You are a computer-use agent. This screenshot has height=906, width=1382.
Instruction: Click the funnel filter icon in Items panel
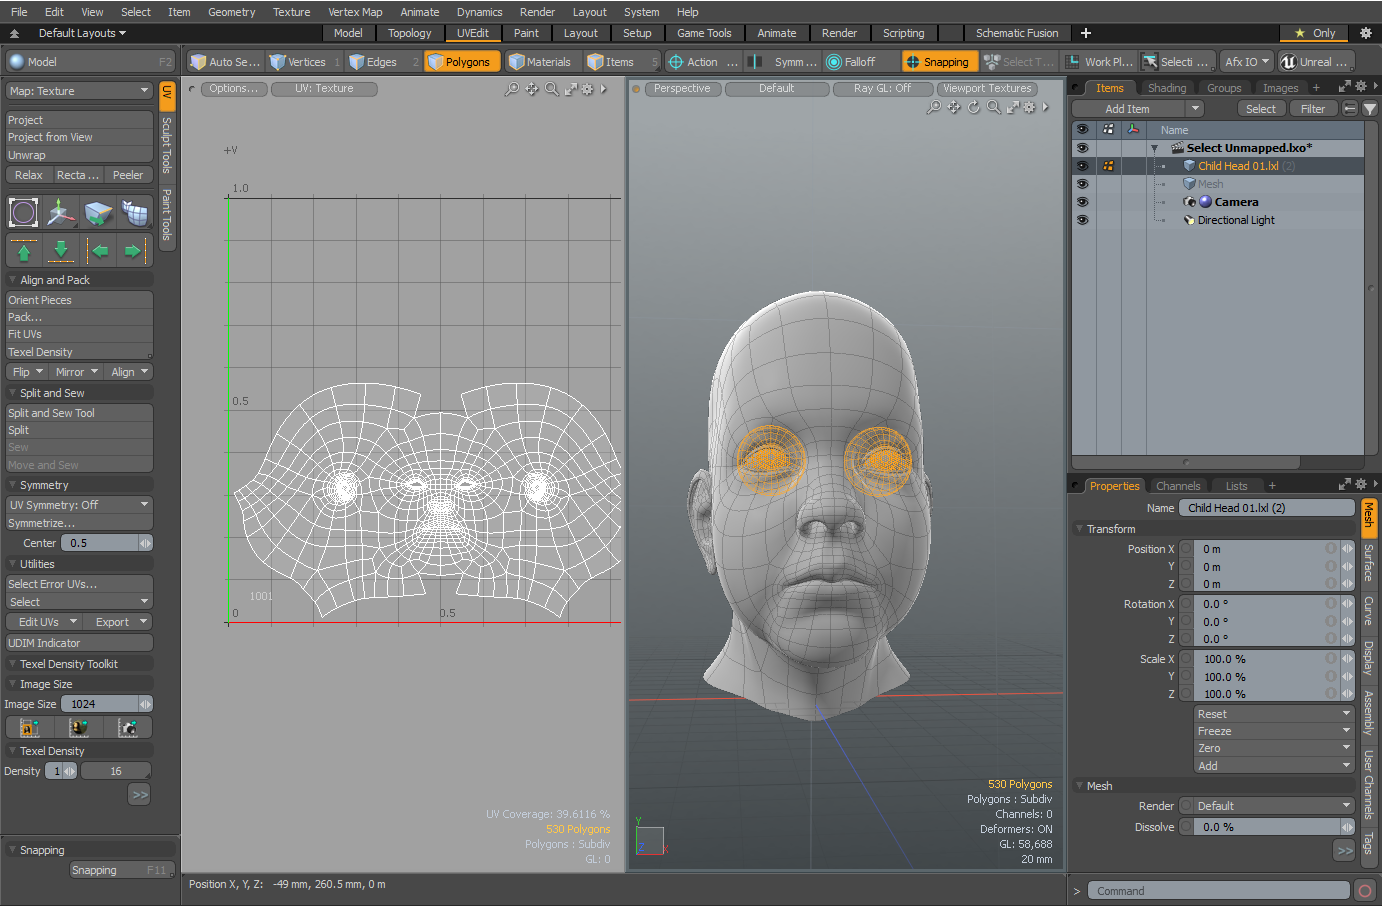coord(1370,109)
